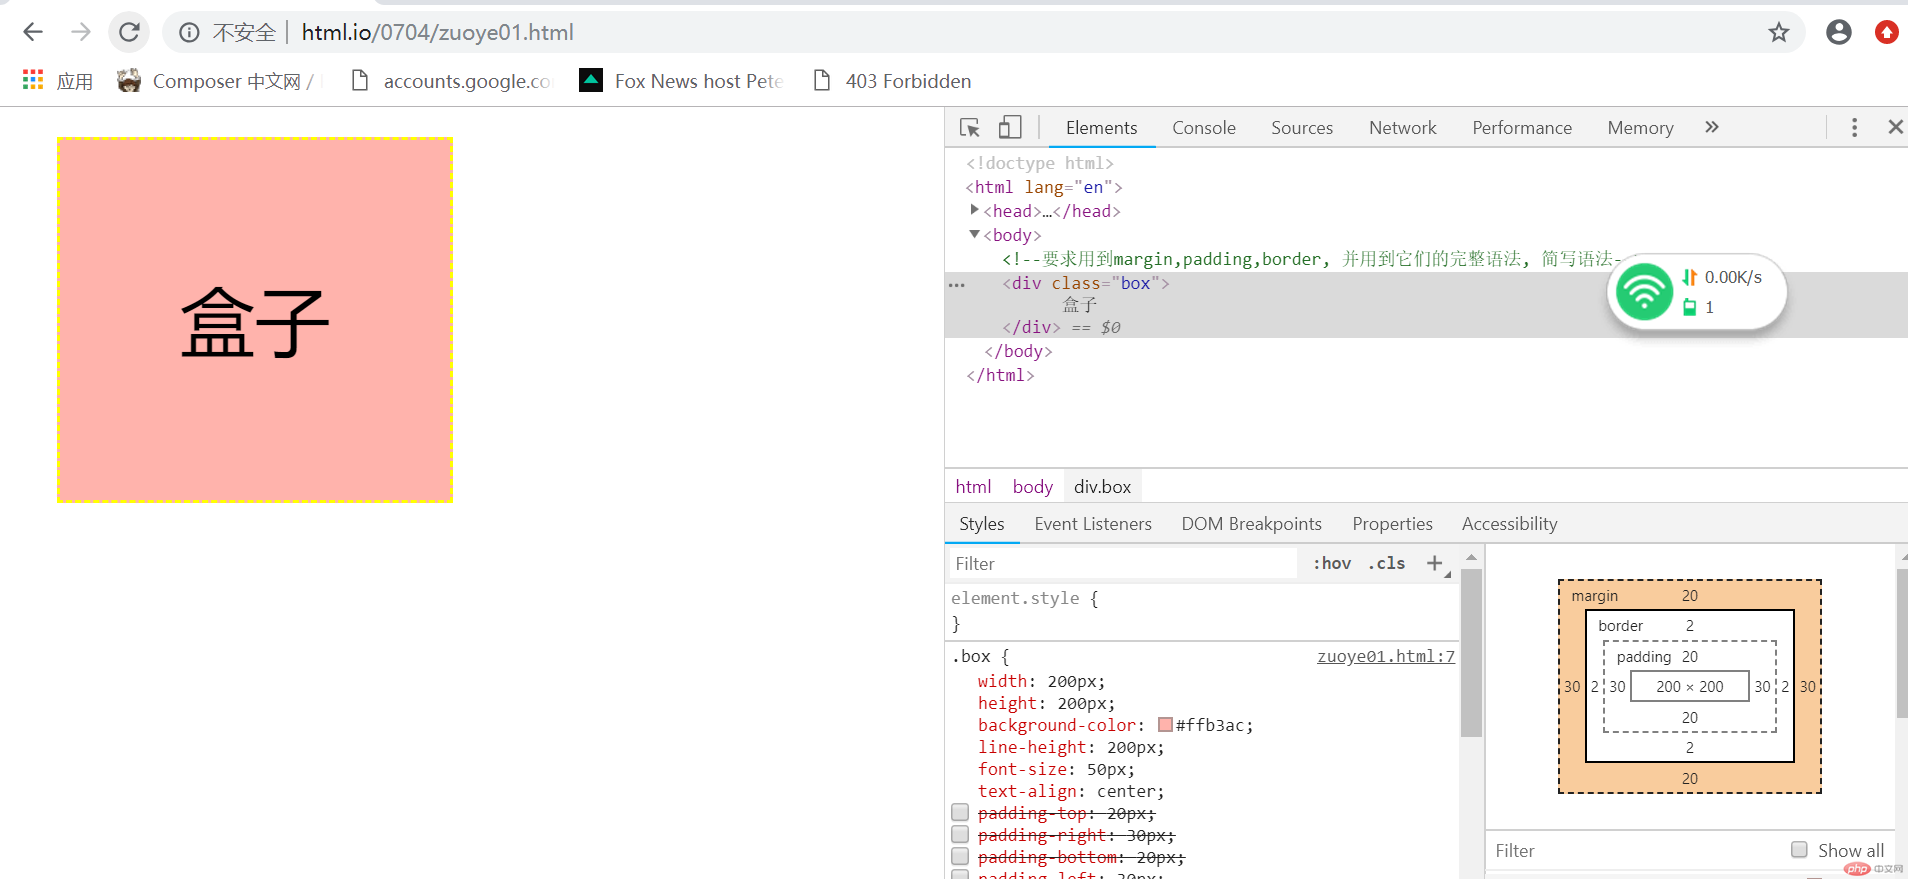Open color picker for #ffb3ac swatch
The height and width of the screenshot is (879, 1908).
pyautogui.click(x=1165, y=725)
